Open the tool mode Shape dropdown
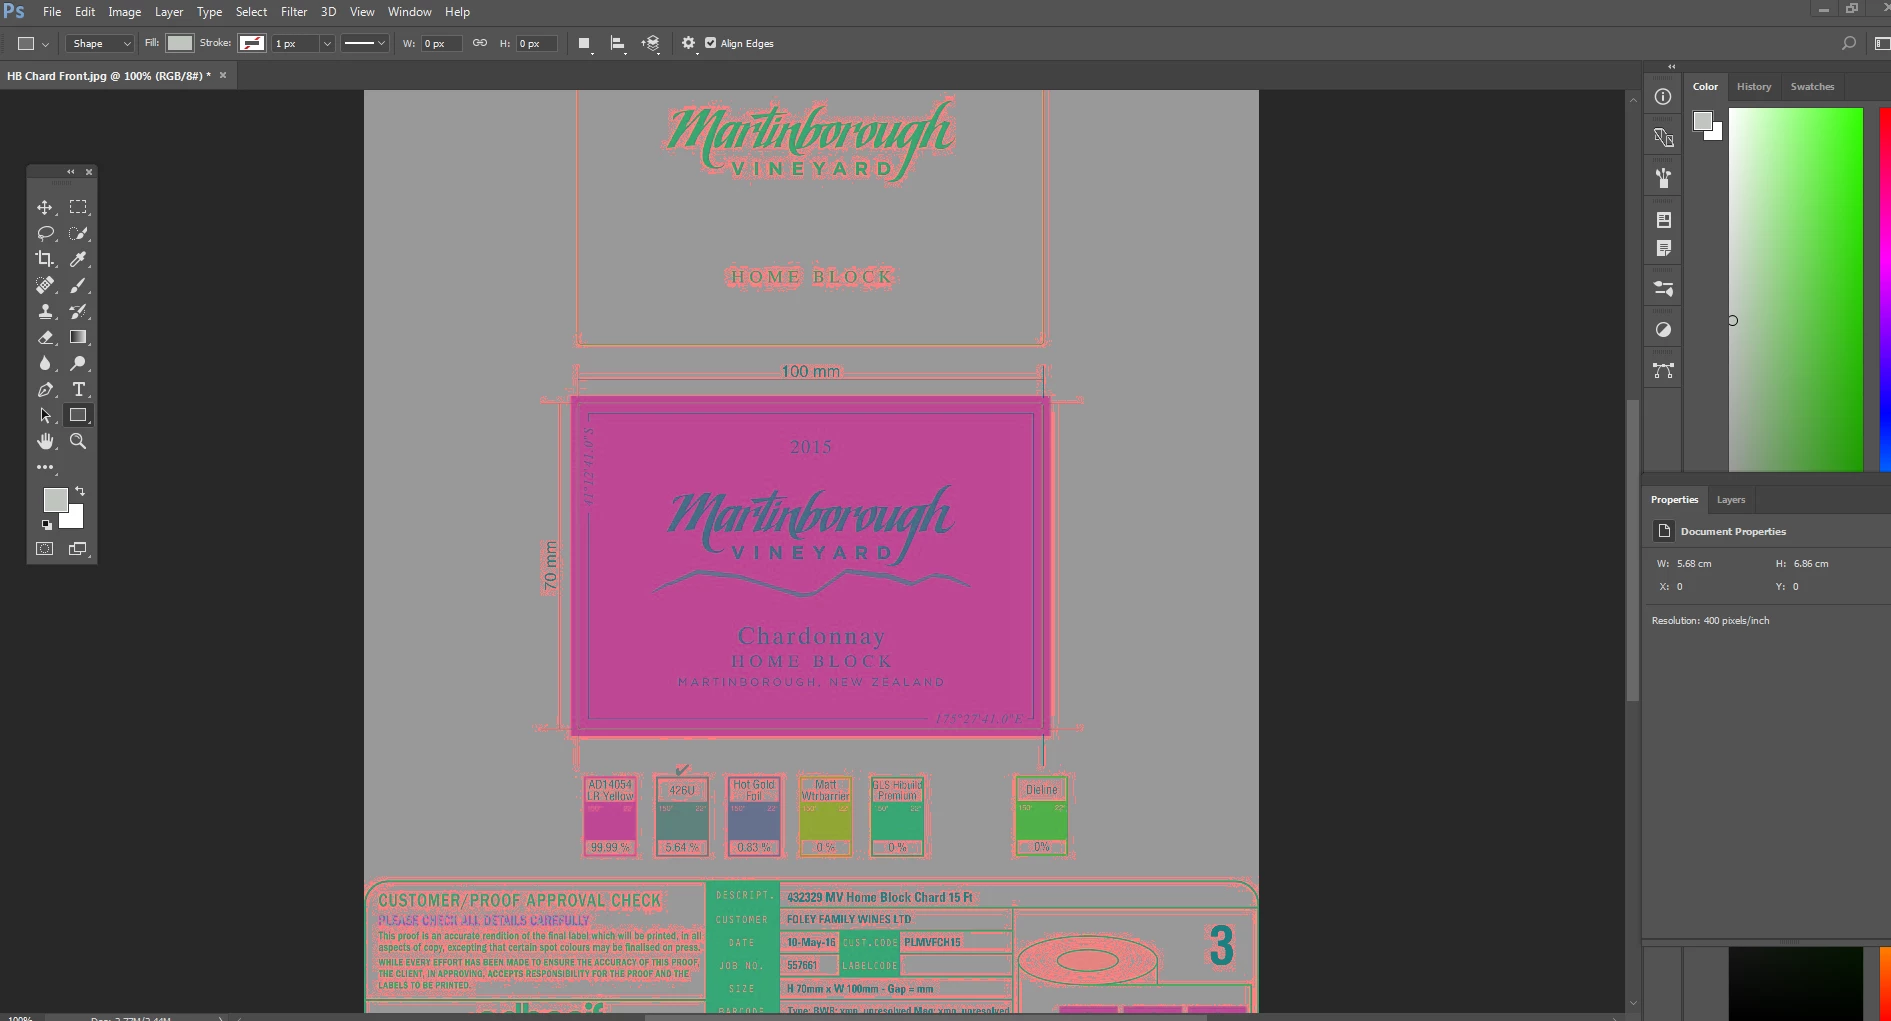 tap(100, 44)
